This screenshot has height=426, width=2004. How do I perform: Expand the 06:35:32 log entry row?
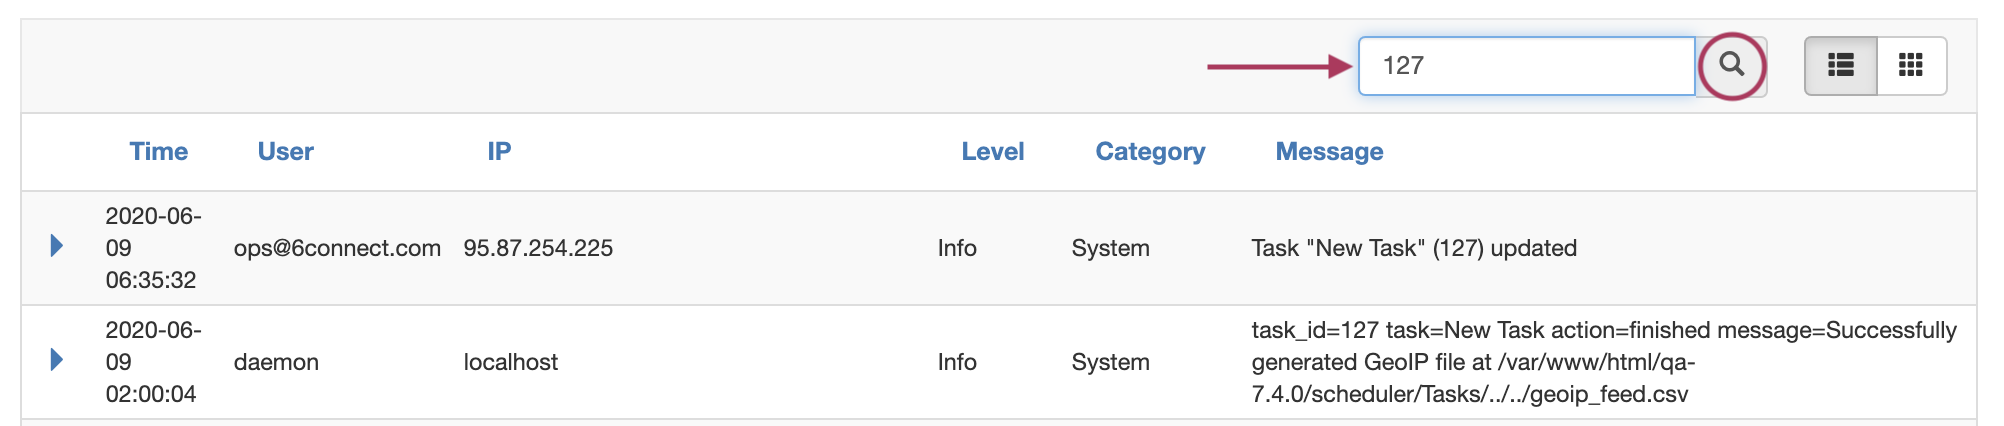(x=57, y=246)
